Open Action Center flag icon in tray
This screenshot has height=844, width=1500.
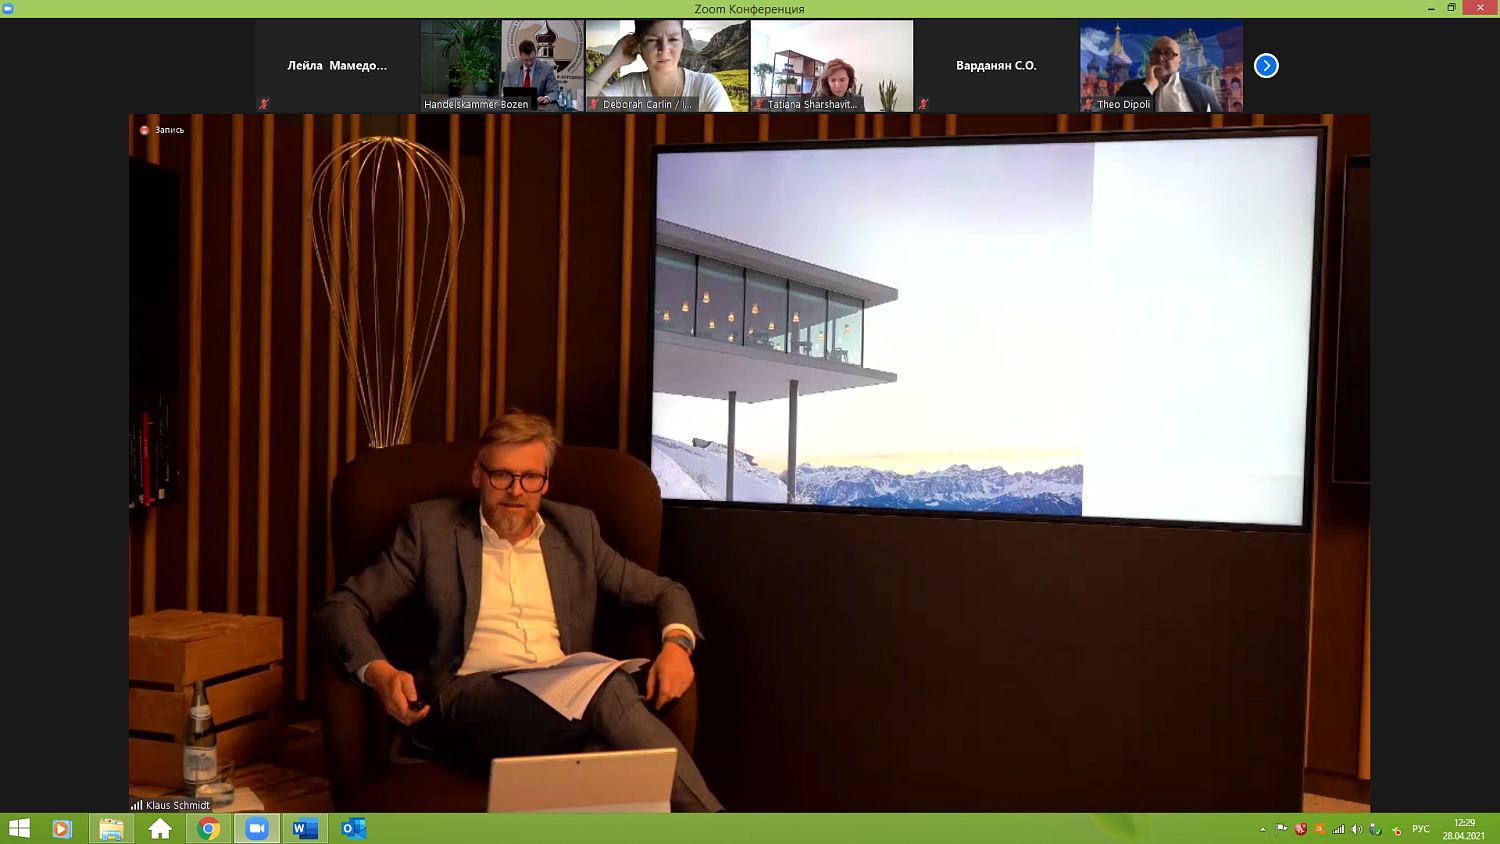coord(1282,829)
